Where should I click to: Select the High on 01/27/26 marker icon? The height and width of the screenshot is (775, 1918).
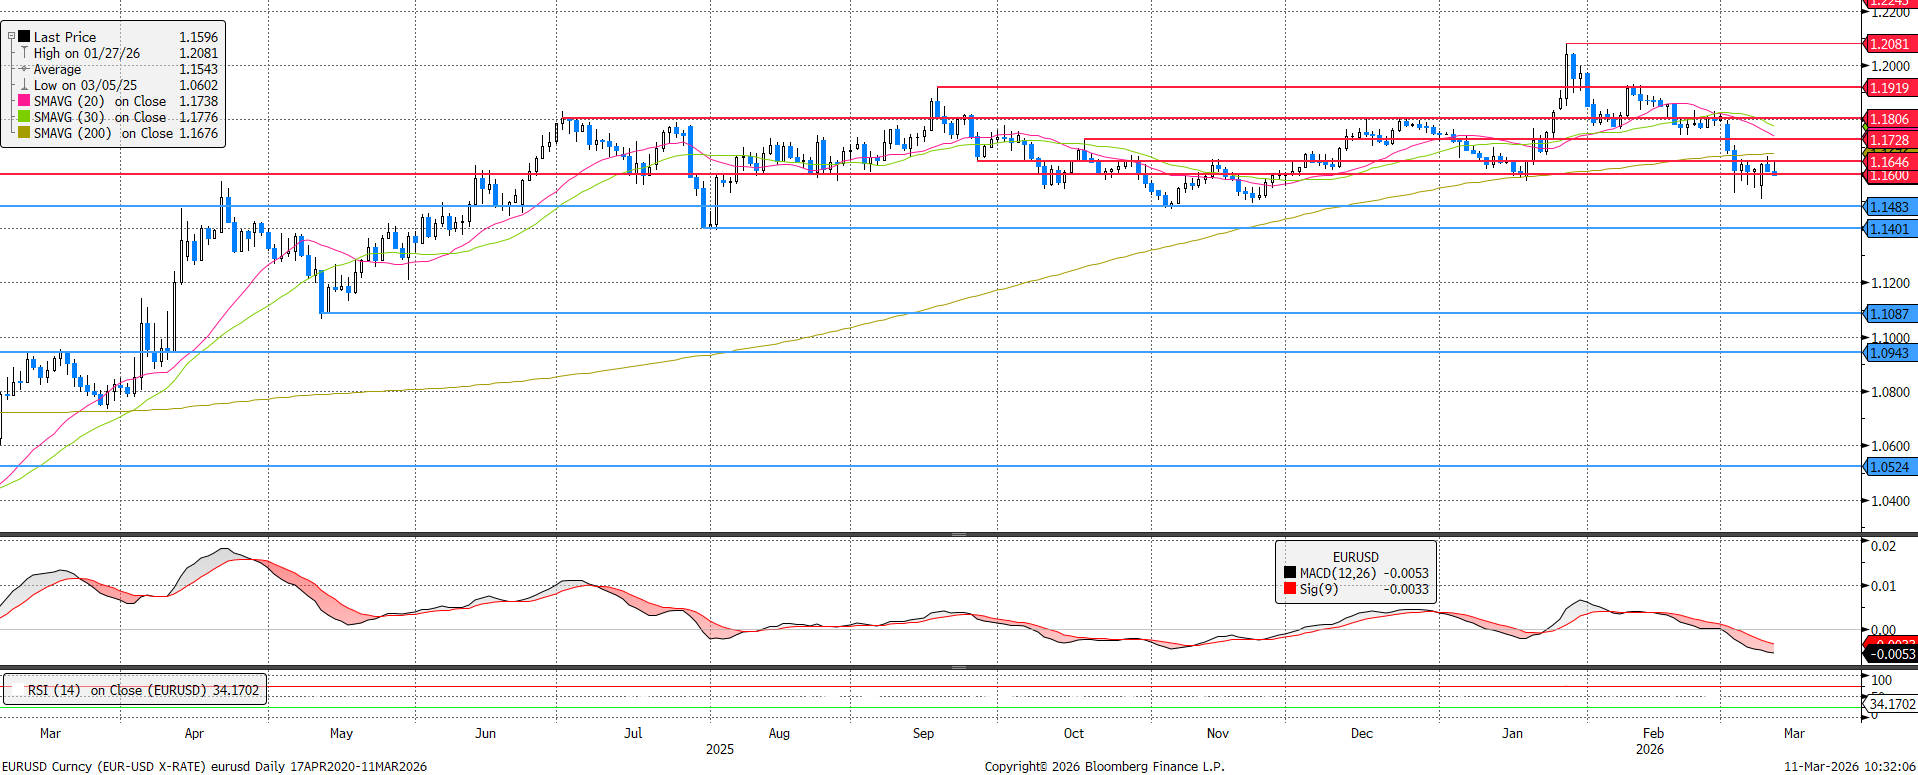[24, 53]
